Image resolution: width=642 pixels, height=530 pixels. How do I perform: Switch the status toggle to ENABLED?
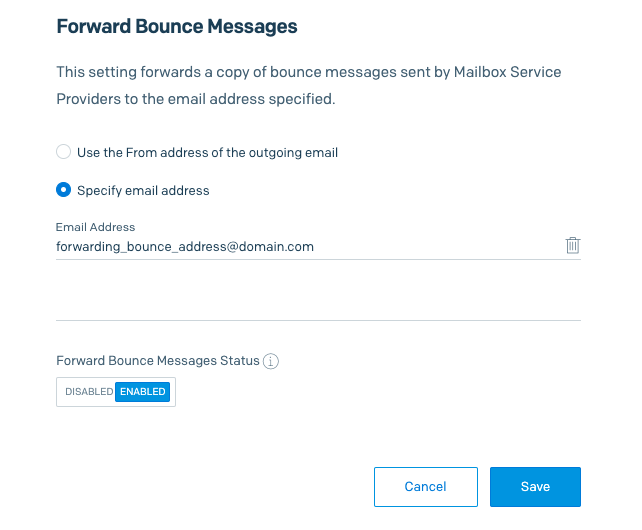pyautogui.click(x=142, y=392)
